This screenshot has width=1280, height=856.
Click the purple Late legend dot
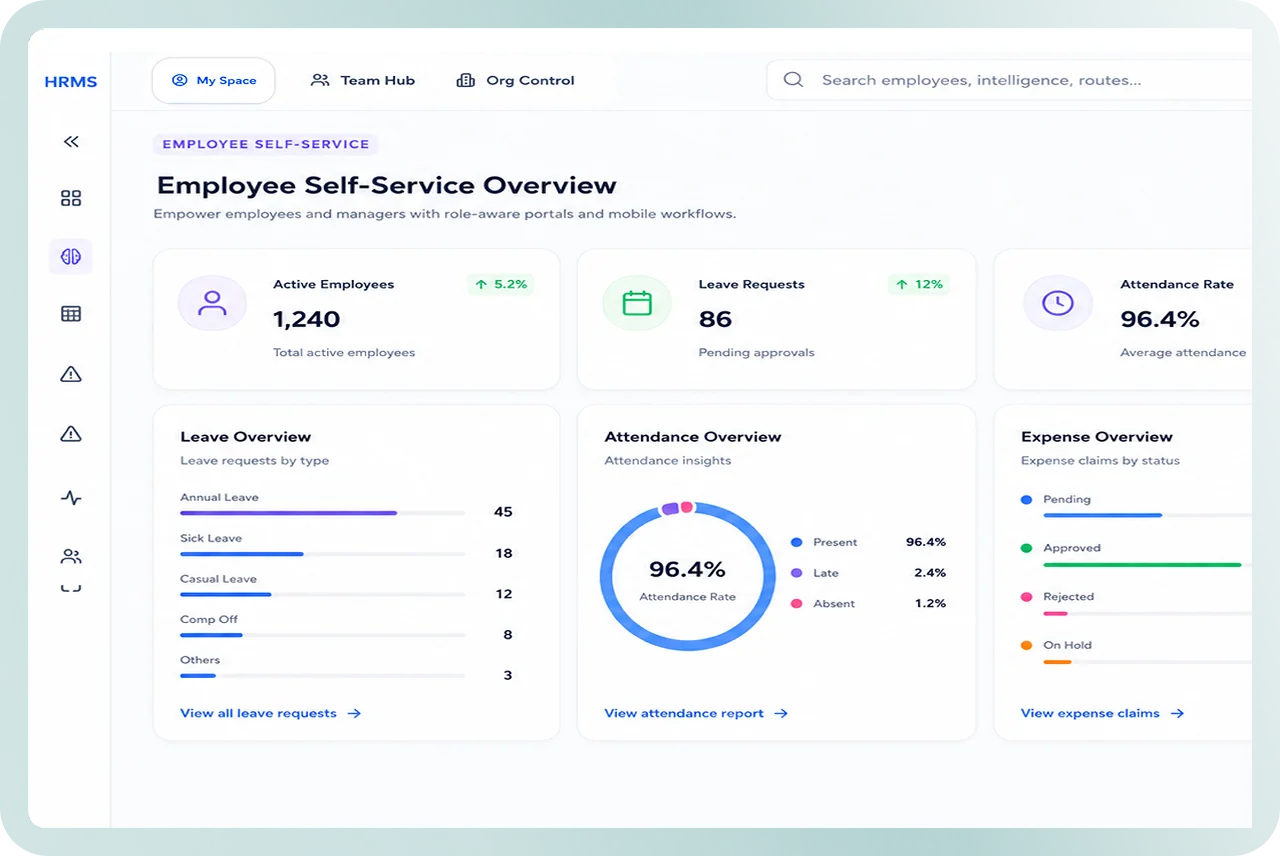click(797, 573)
